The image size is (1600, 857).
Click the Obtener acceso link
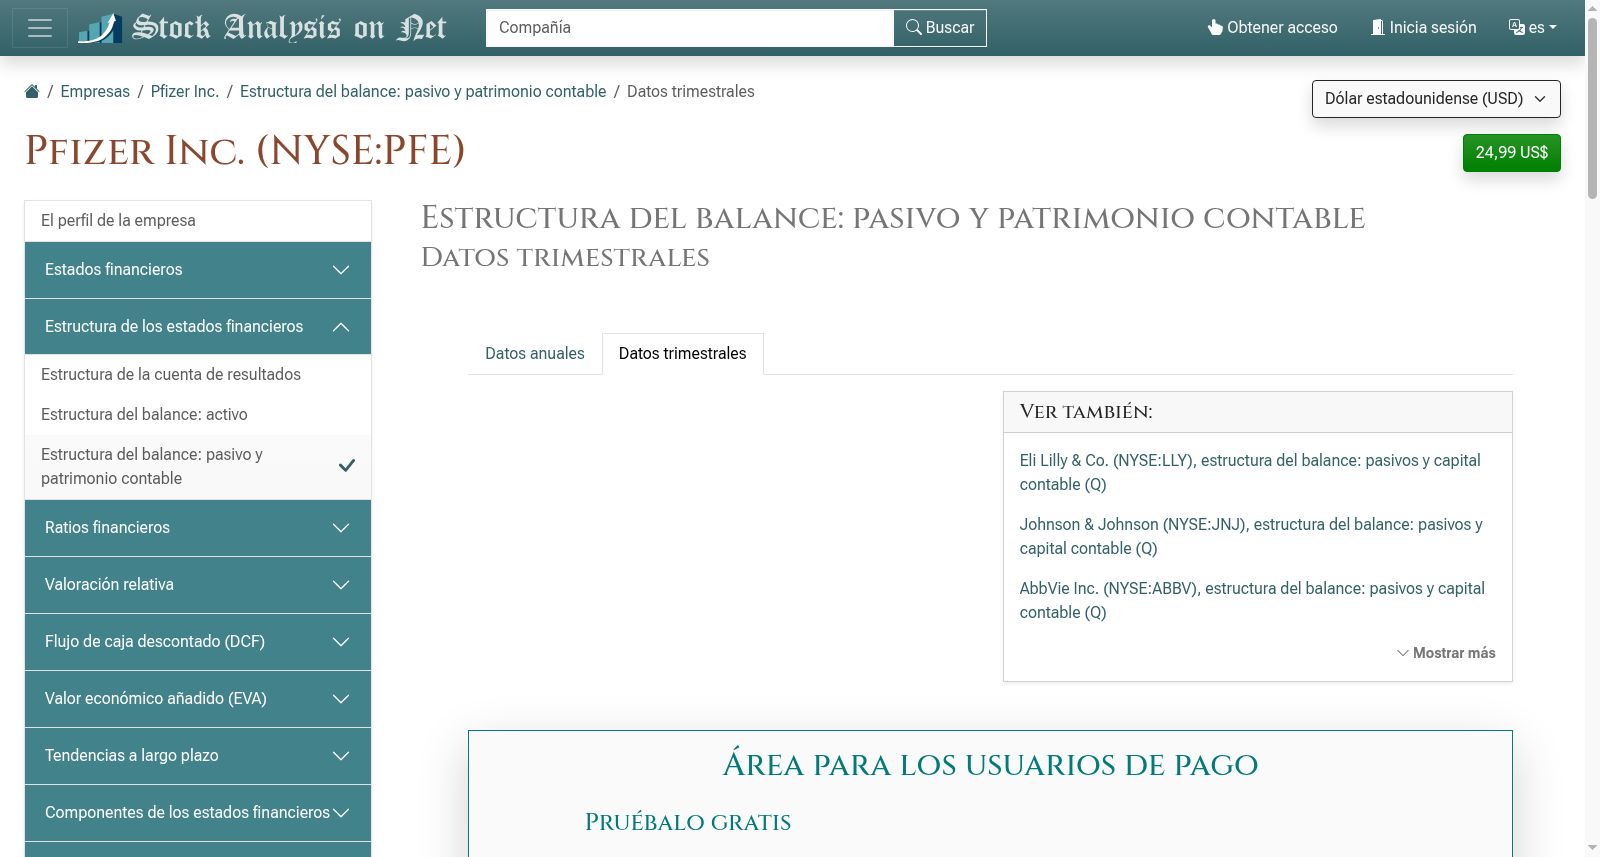coord(1272,28)
